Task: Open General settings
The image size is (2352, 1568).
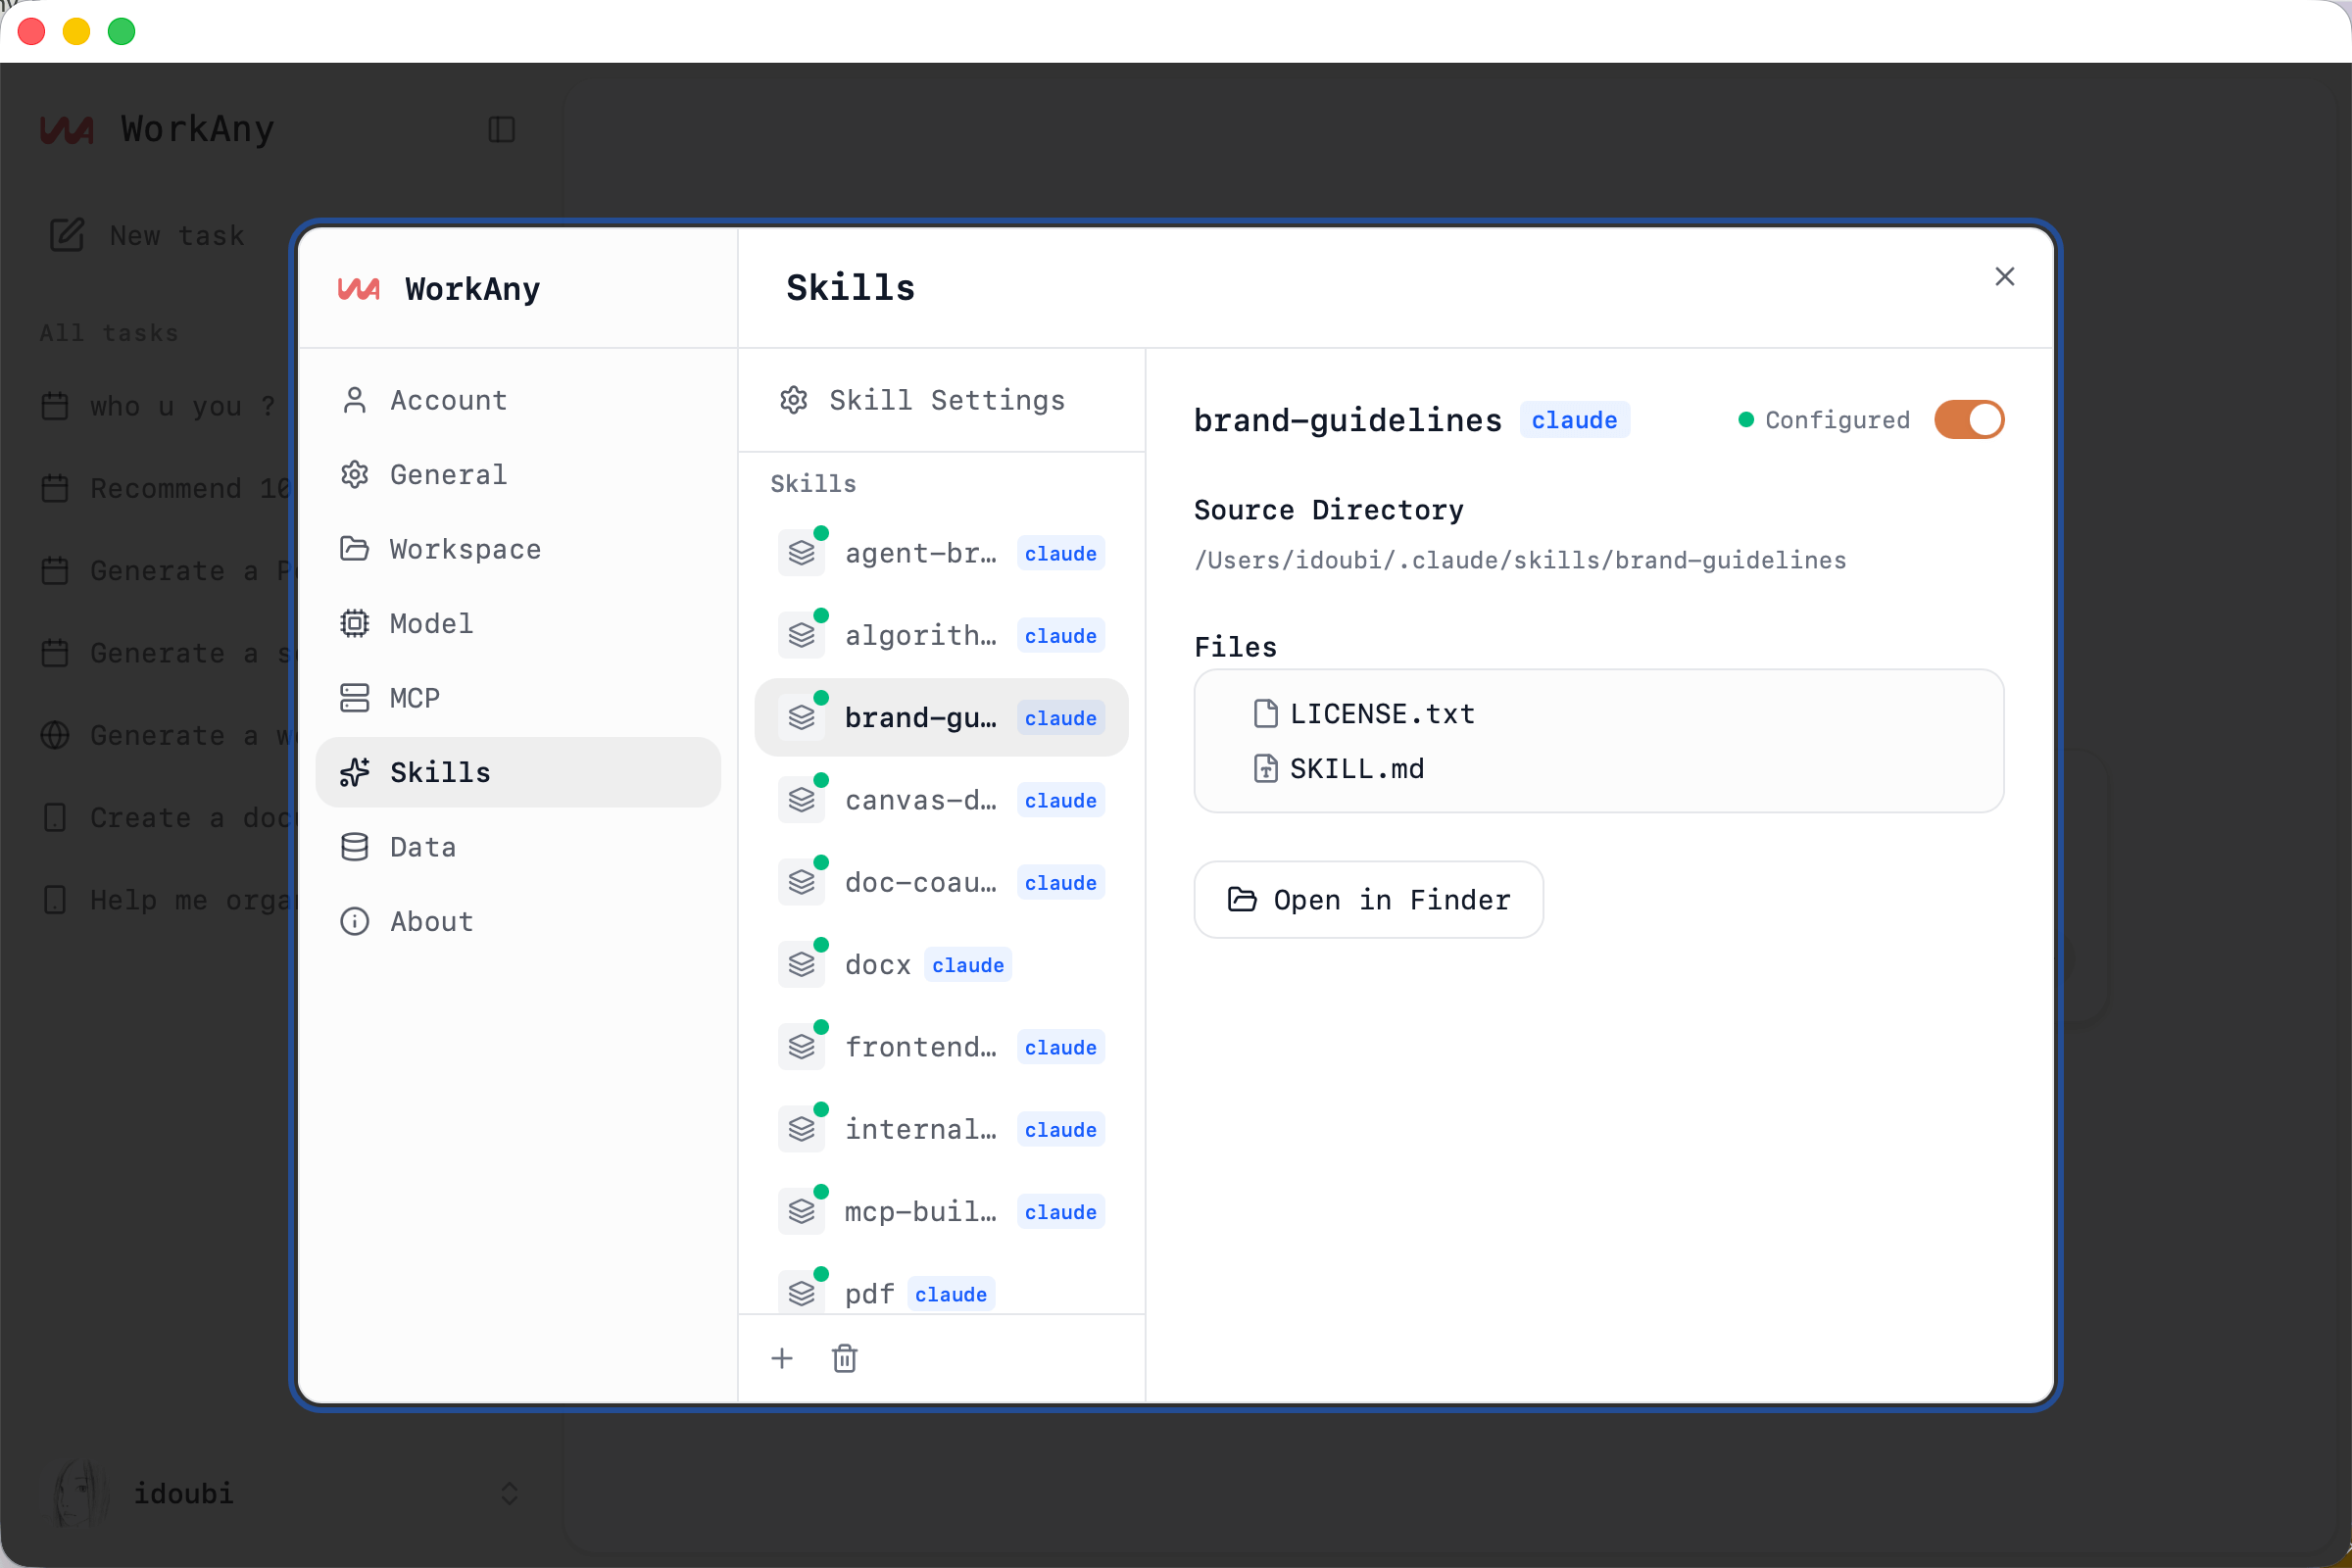Action: coord(518,474)
